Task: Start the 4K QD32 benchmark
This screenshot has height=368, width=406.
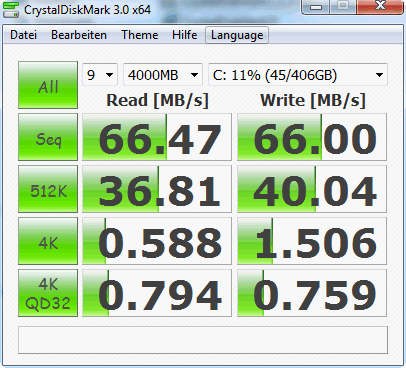Action: pyautogui.click(x=48, y=293)
